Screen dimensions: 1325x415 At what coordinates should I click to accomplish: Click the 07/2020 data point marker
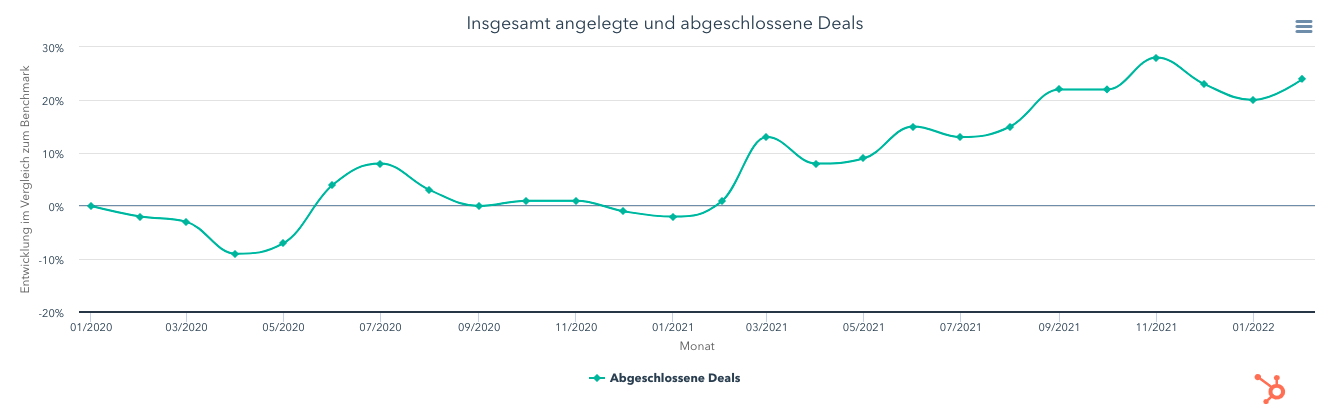coord(380,164)
